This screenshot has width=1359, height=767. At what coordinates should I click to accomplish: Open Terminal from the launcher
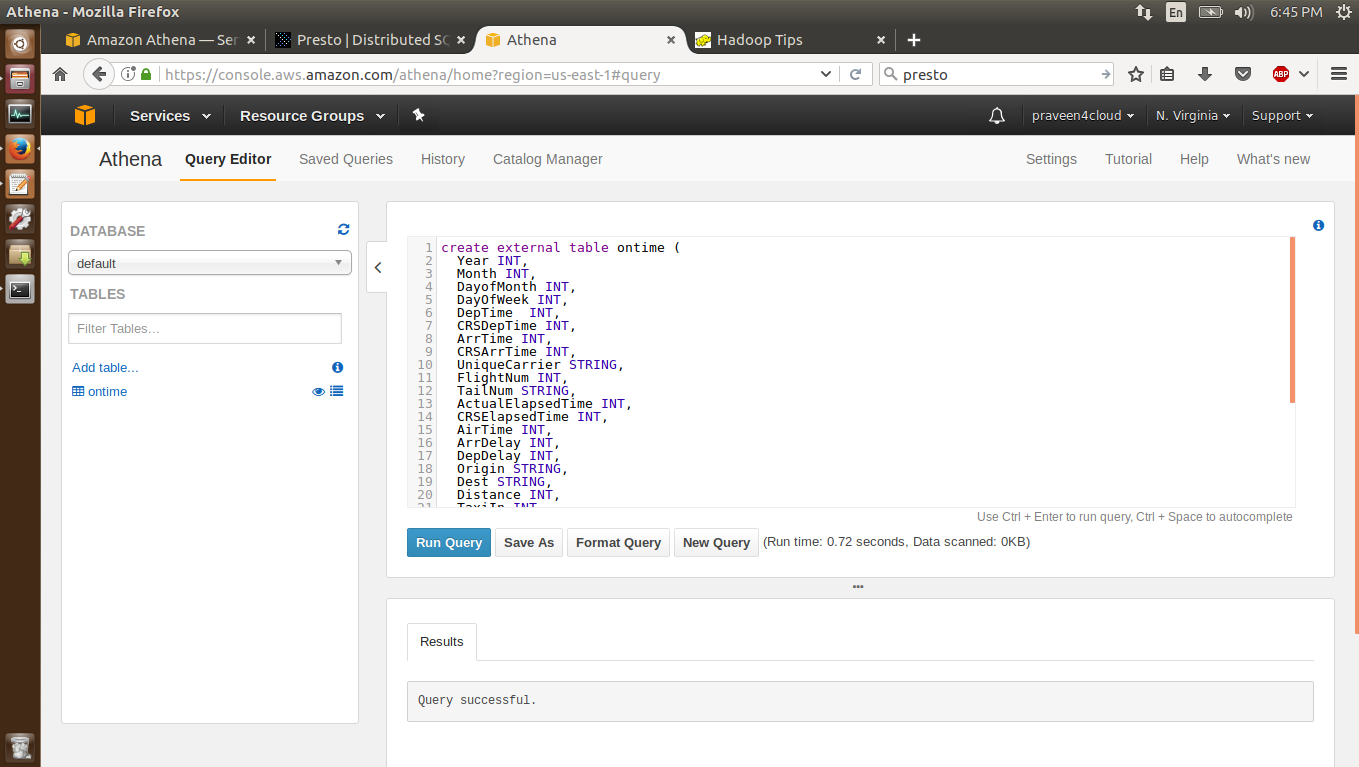[x=21, y=290]
